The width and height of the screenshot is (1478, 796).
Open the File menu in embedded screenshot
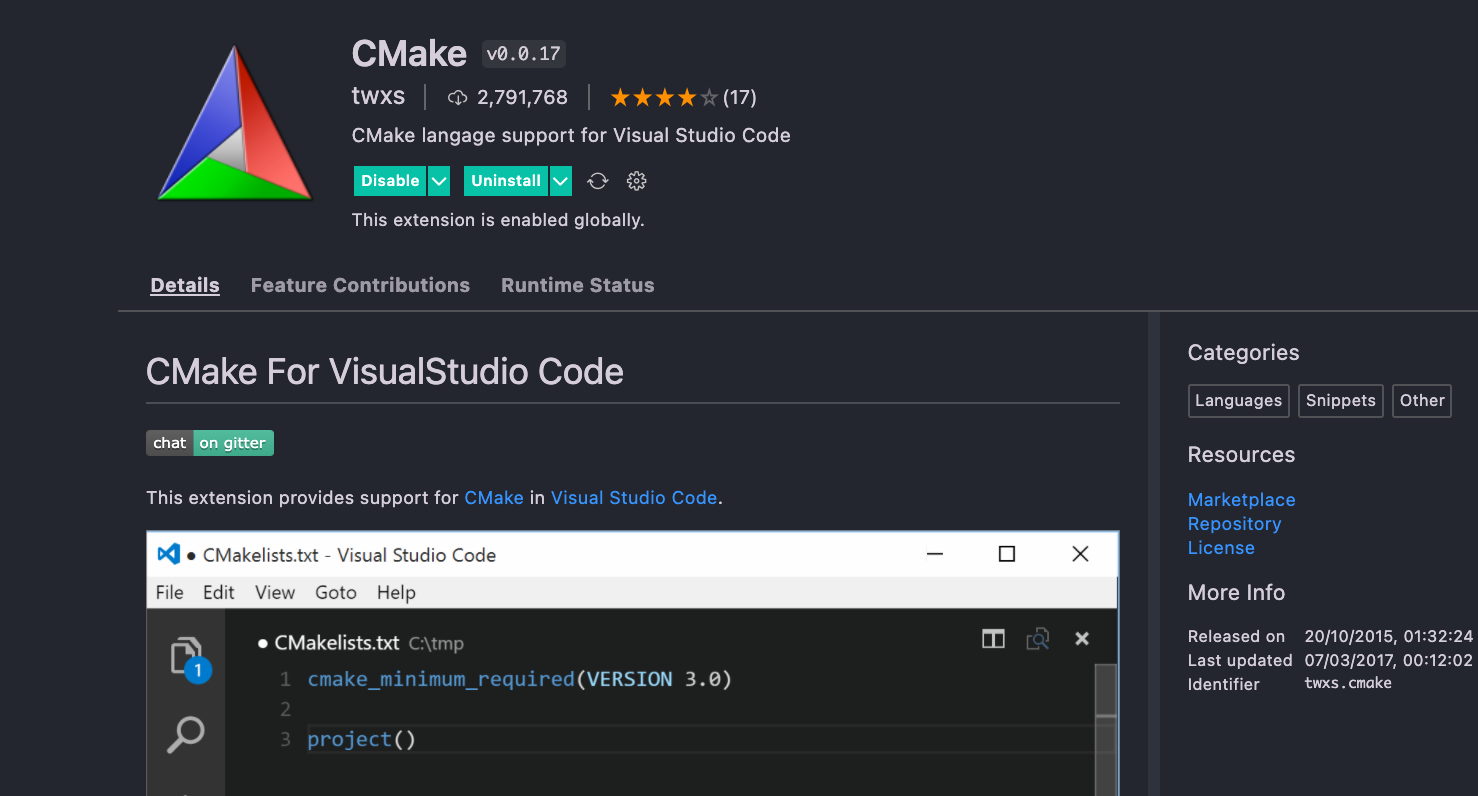click(170, 592)
